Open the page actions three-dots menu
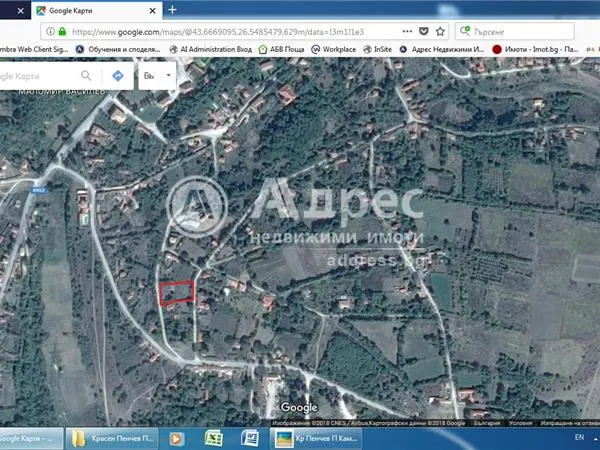The height and width of the screenshot is (450, 600). point(407,31)
